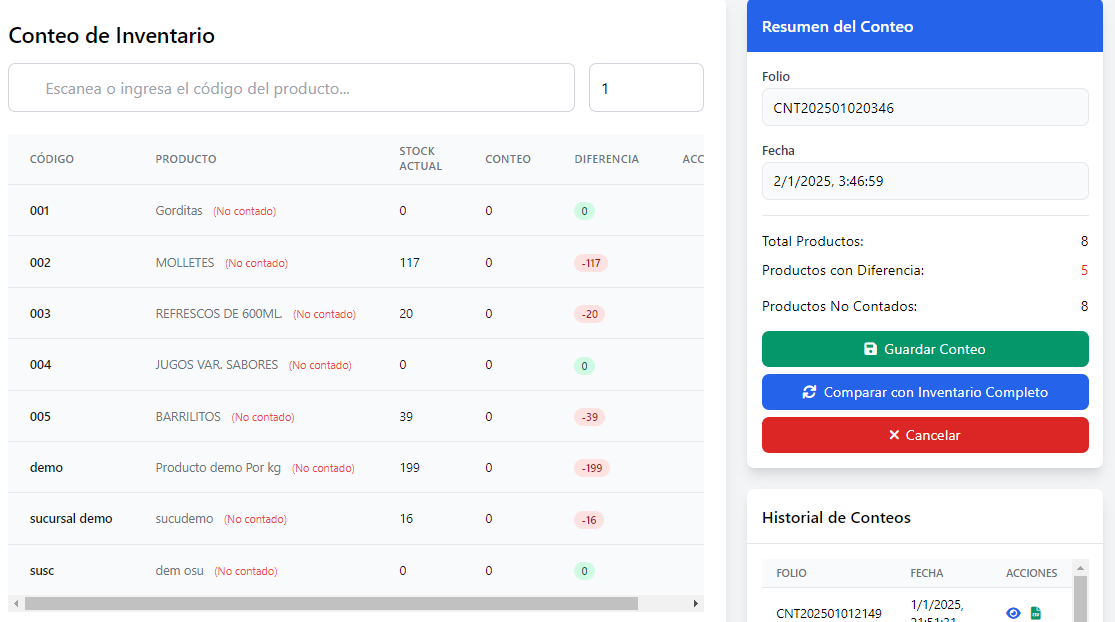View count CNT202501012149 with the eye icon
1115x622 pixels.
pos(1013,613)
